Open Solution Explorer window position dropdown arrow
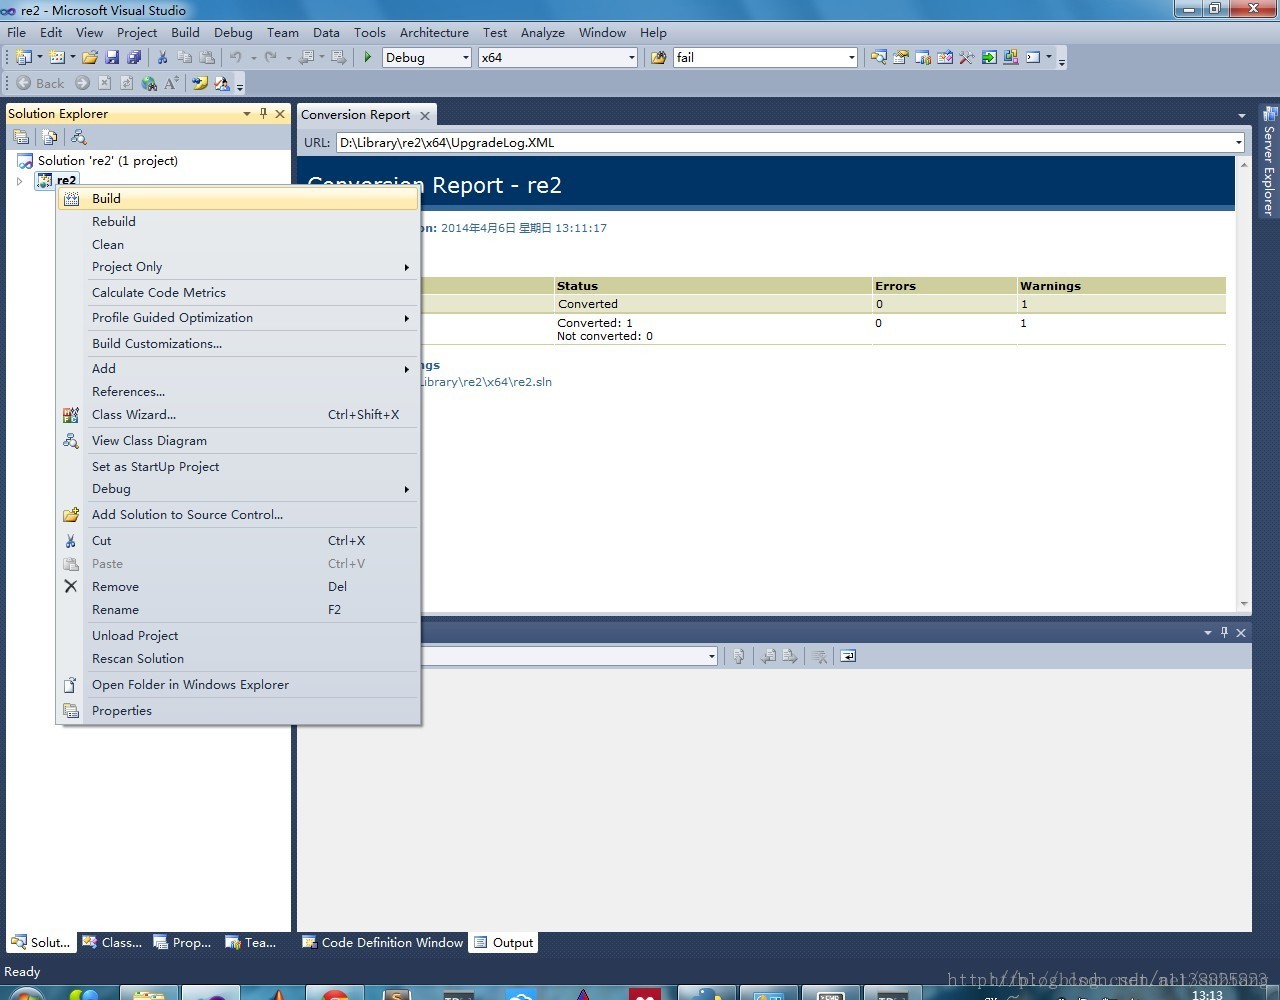The image size is (1280, 1000). click(246, 113)
